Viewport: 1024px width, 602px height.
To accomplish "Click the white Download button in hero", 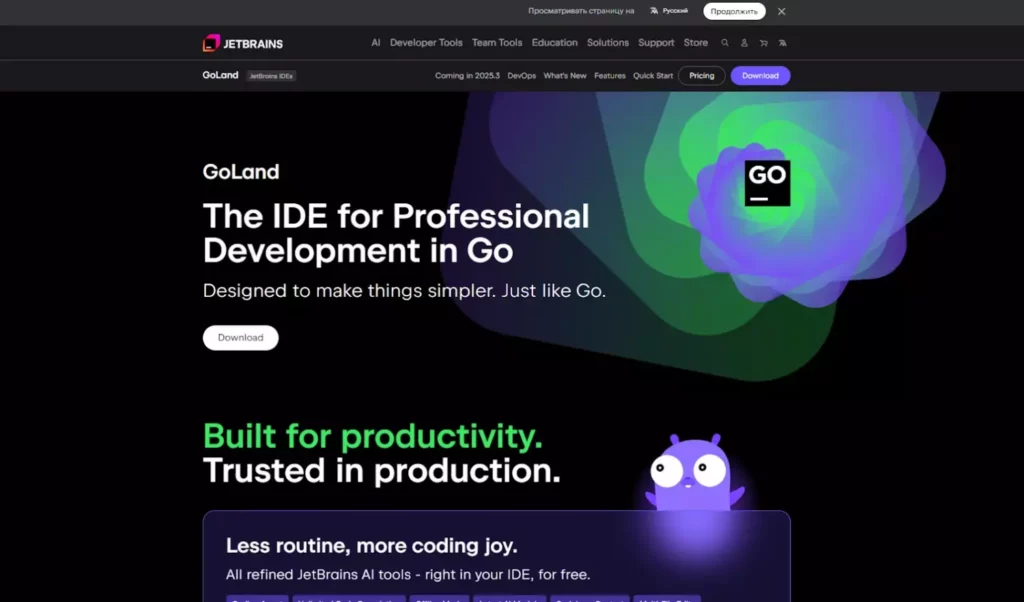I will (241, 338).
